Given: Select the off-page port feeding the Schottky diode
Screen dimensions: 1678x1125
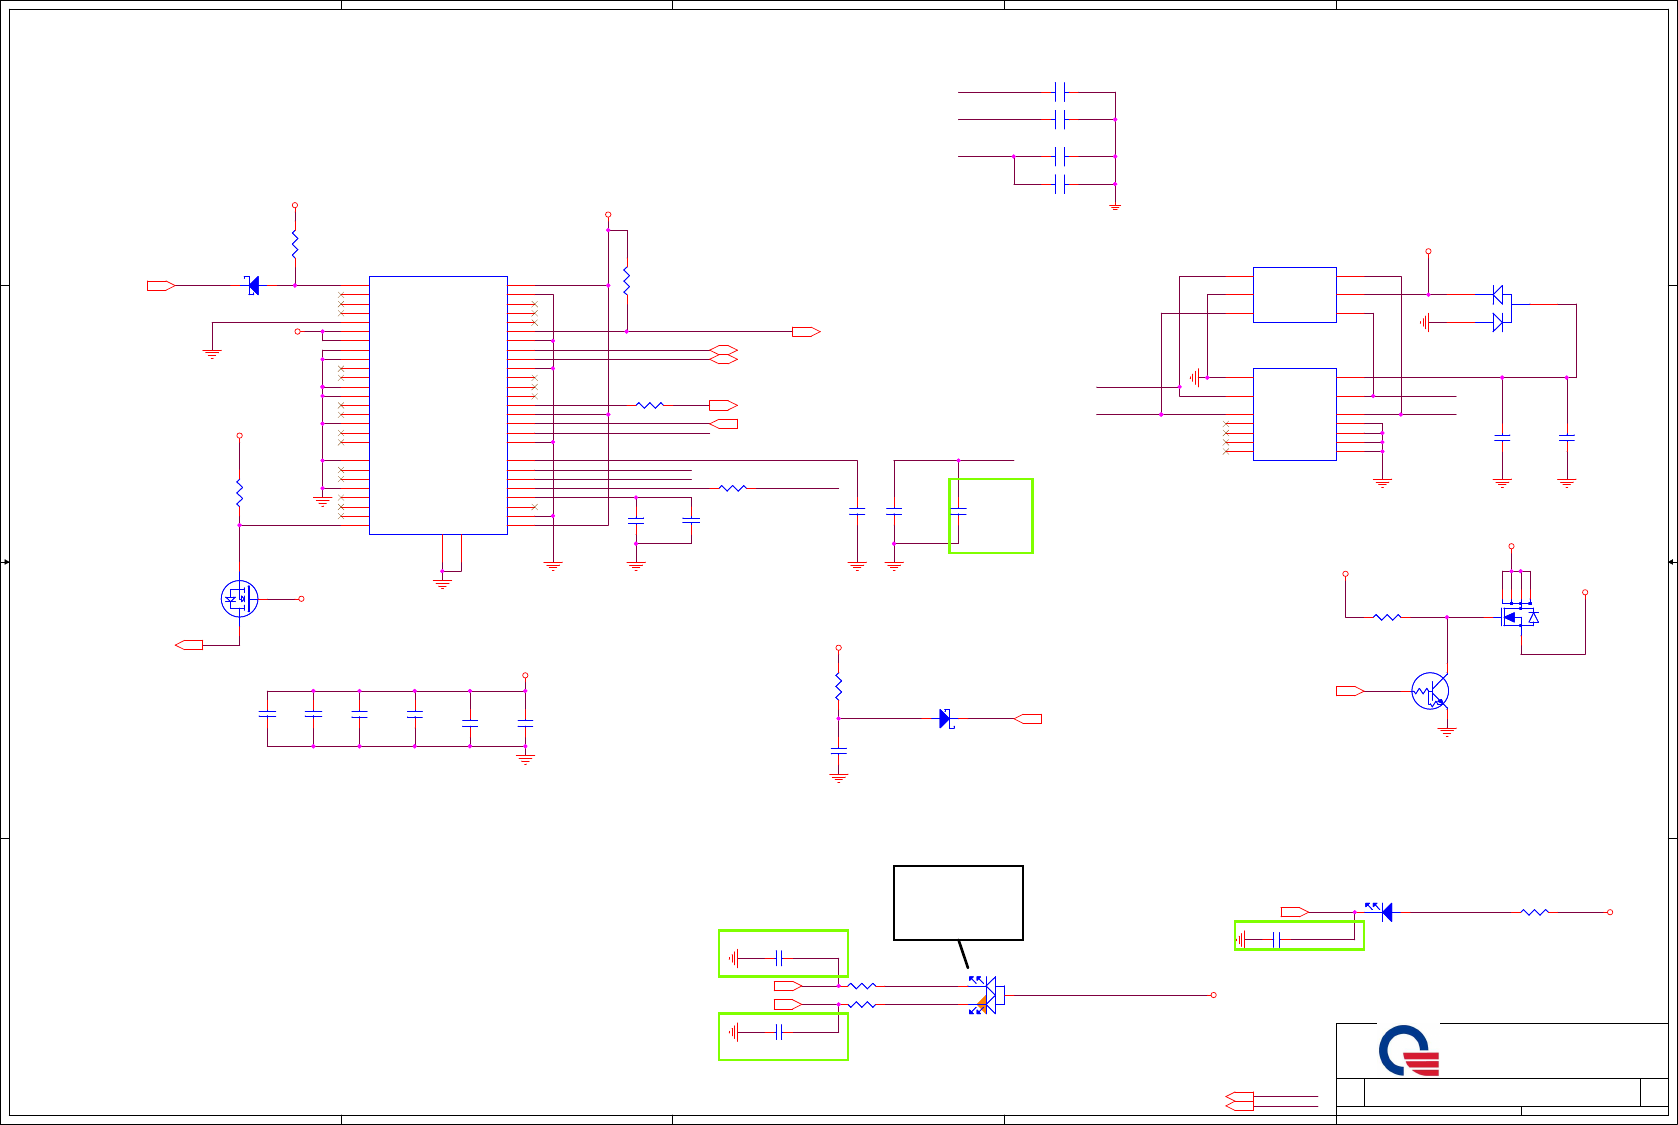Looking at the screenshot, I should point(161,286).
